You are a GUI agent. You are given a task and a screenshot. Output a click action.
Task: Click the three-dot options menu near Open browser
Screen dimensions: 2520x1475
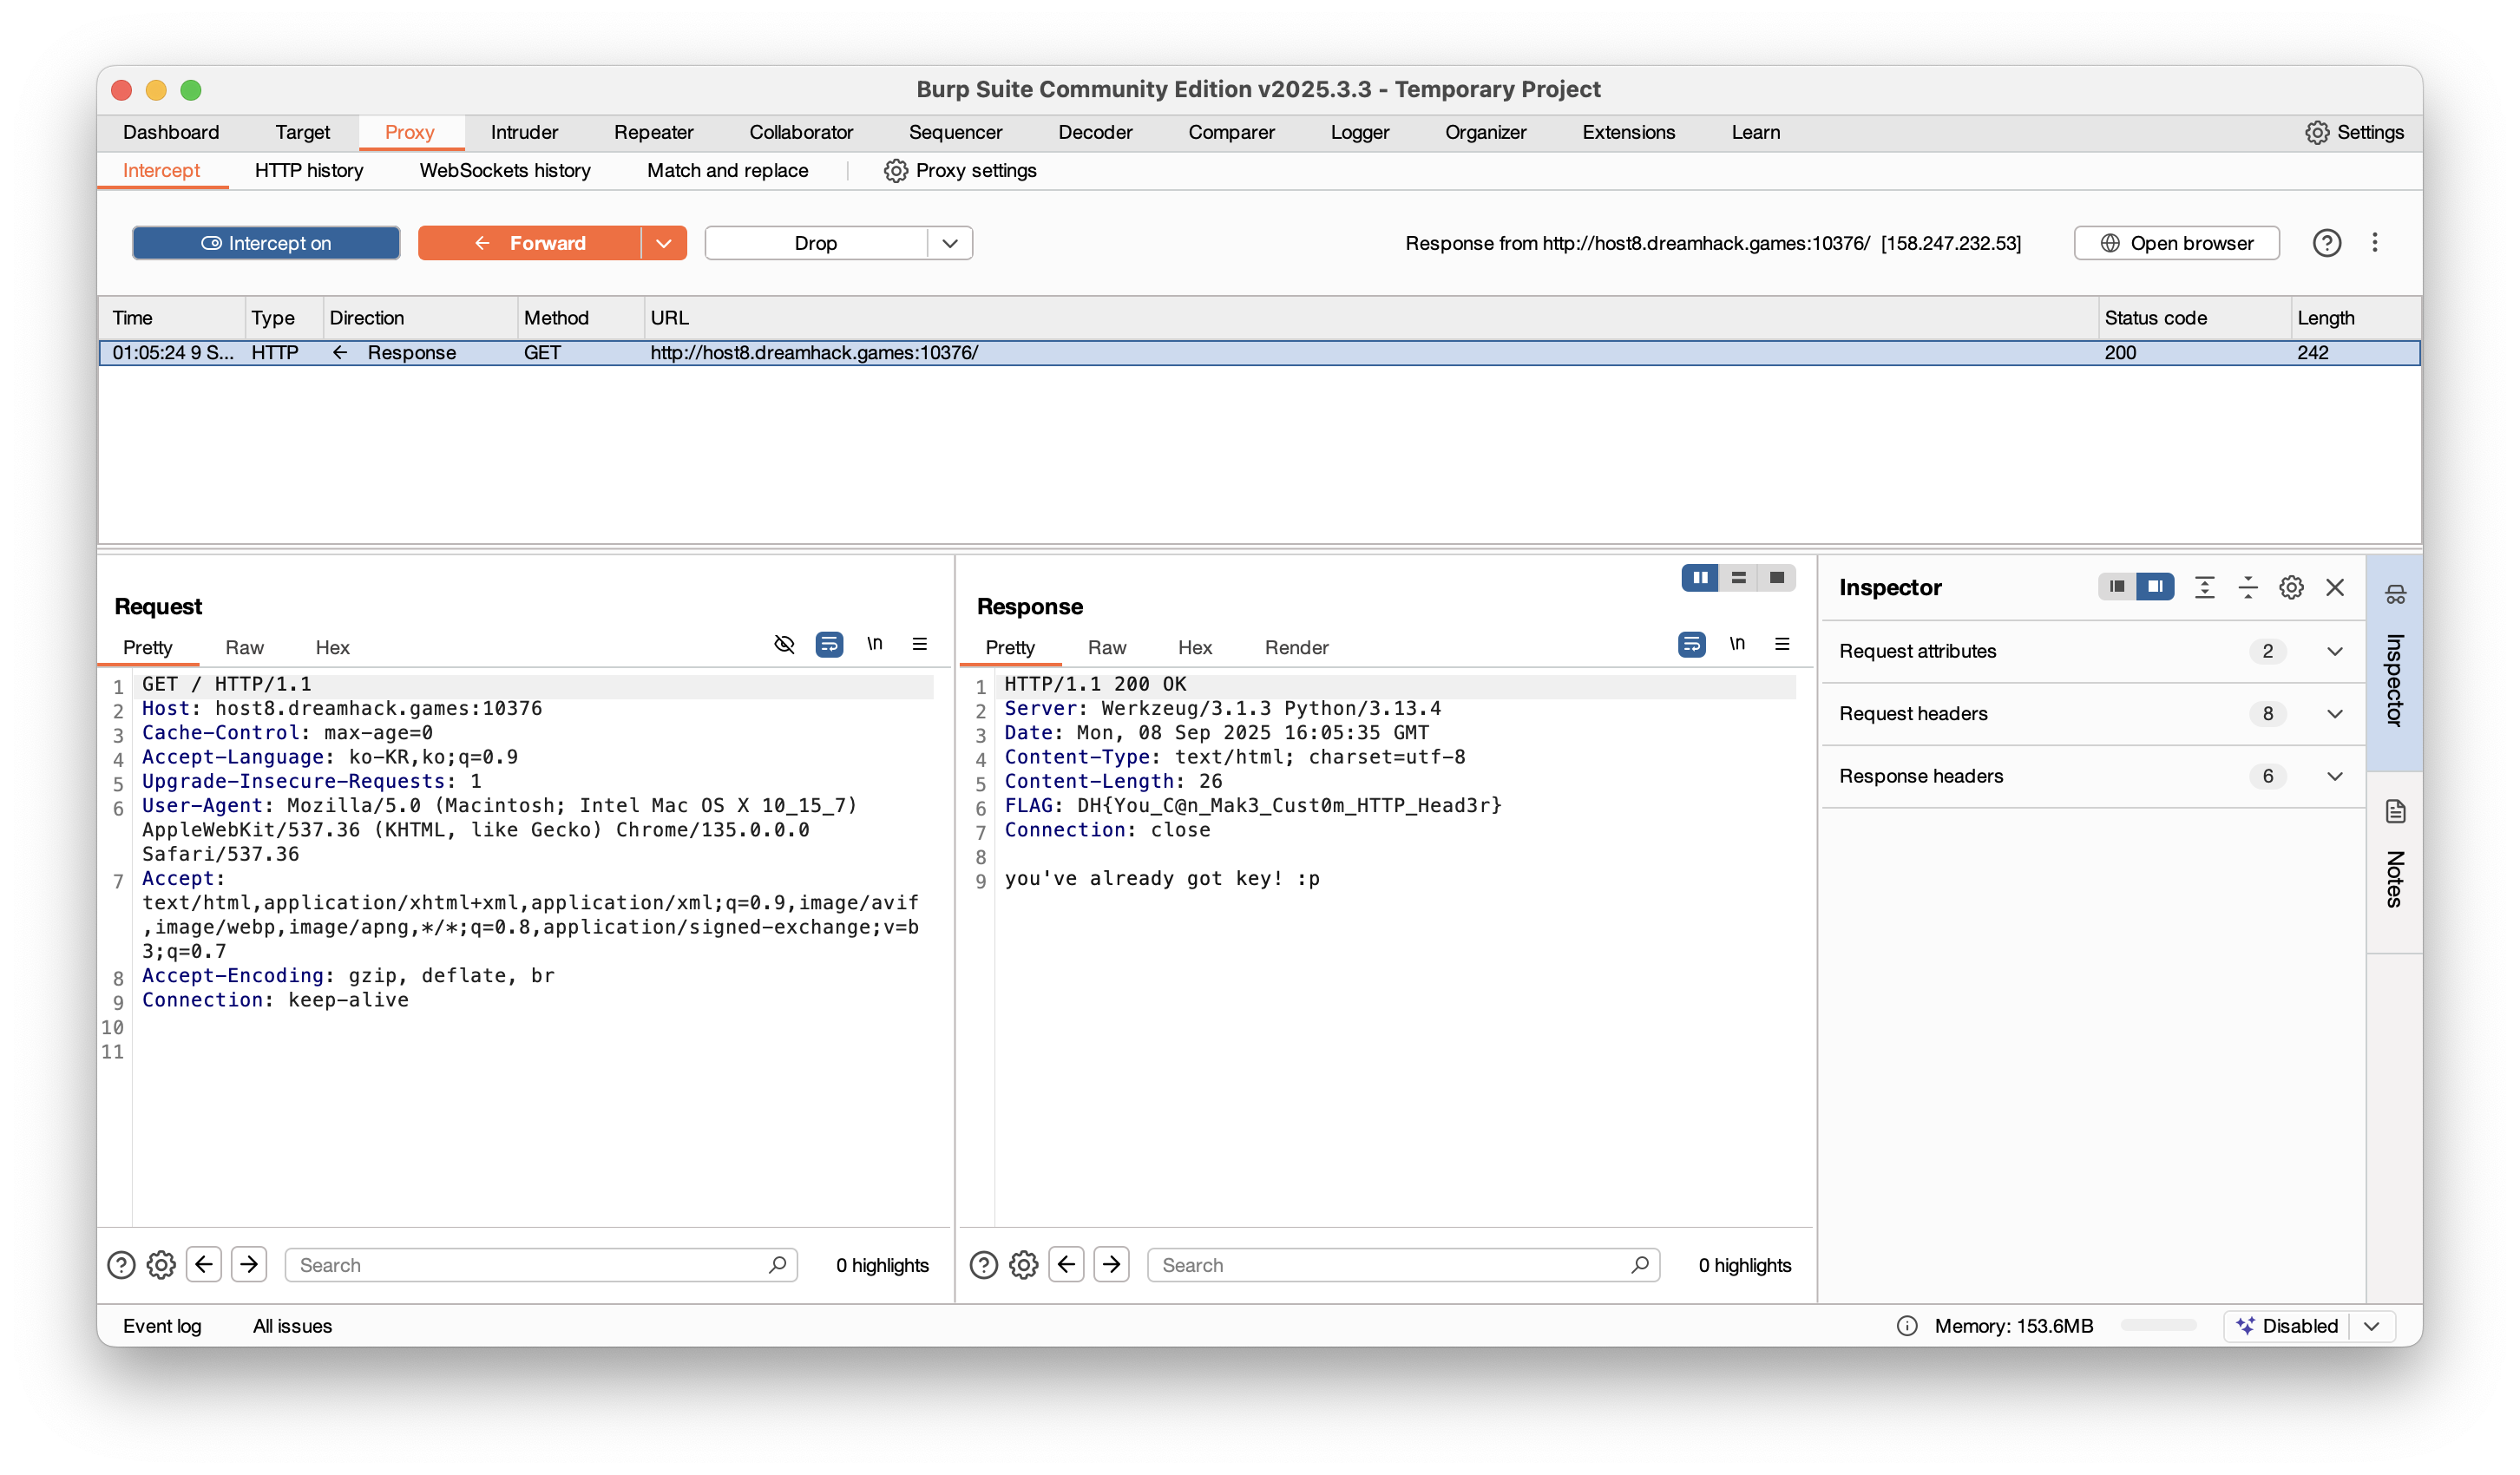point(2375,243)
